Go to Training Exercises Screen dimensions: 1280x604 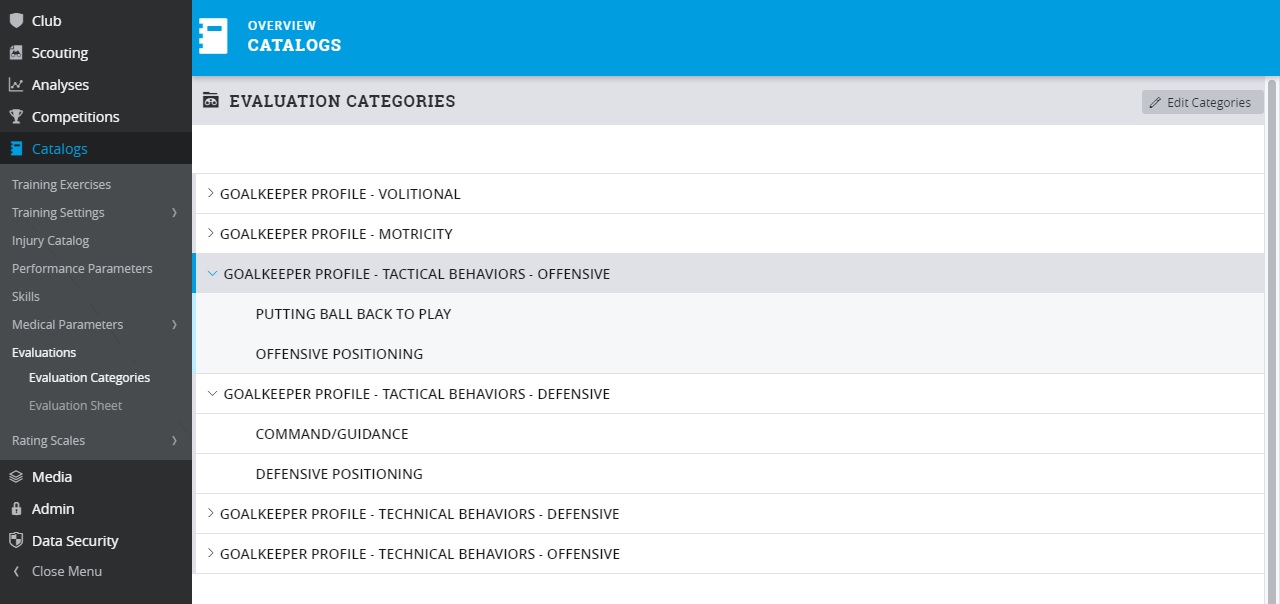coord(61,185)
